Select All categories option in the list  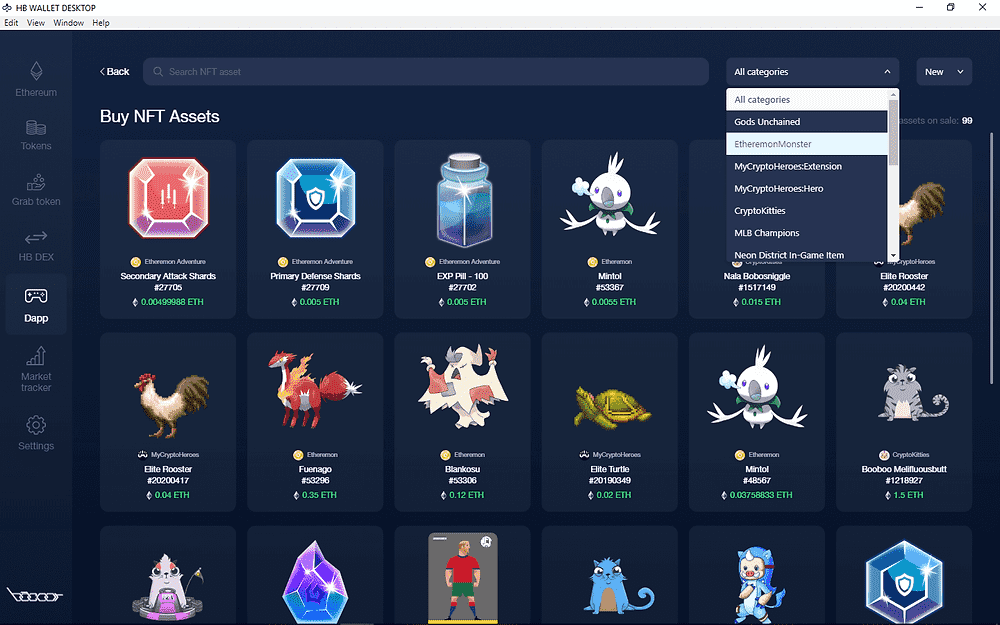coord(806,99)
